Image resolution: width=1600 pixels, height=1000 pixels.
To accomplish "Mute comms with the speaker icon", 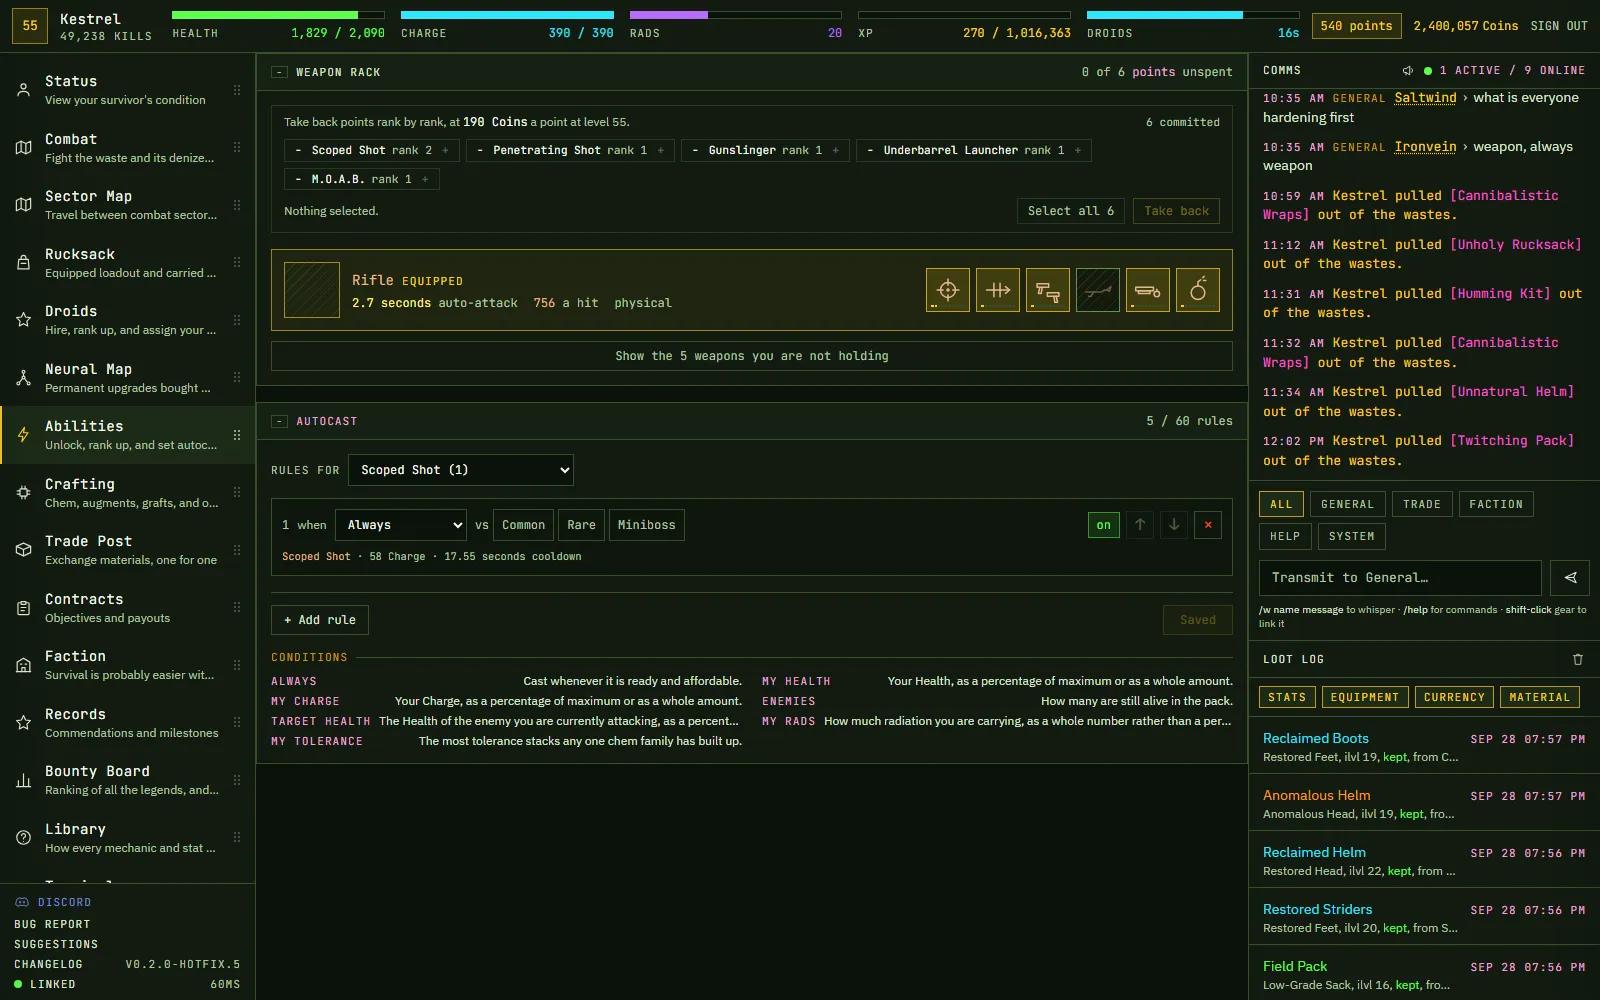I will (x=1408, y=71).
